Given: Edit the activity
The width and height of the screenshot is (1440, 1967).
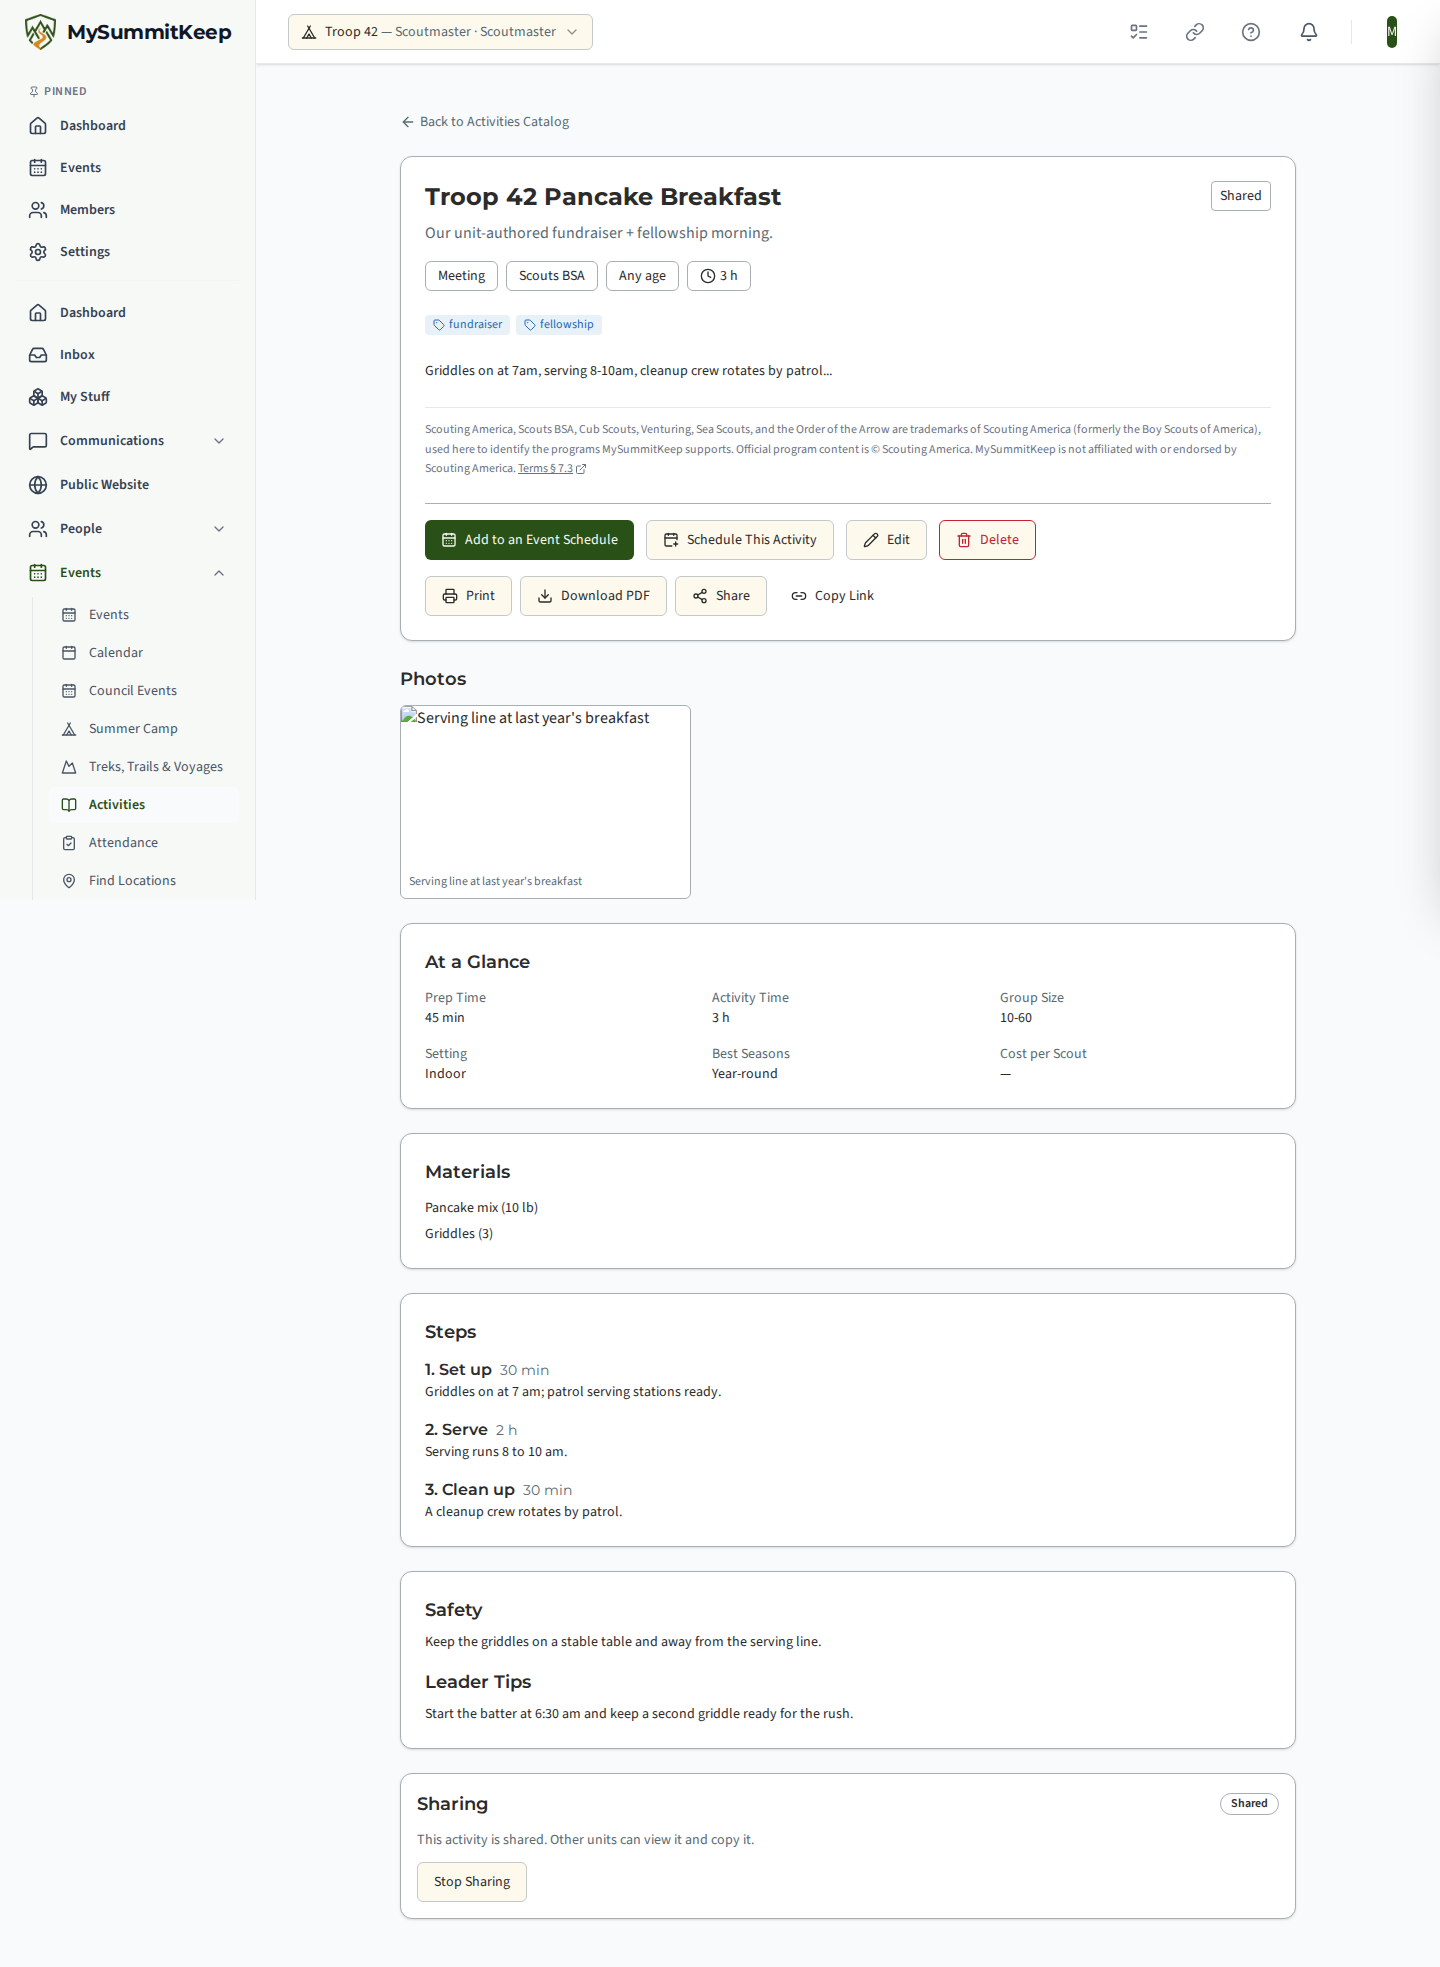Looking at the screenshot, I should [x=886, y=540].
